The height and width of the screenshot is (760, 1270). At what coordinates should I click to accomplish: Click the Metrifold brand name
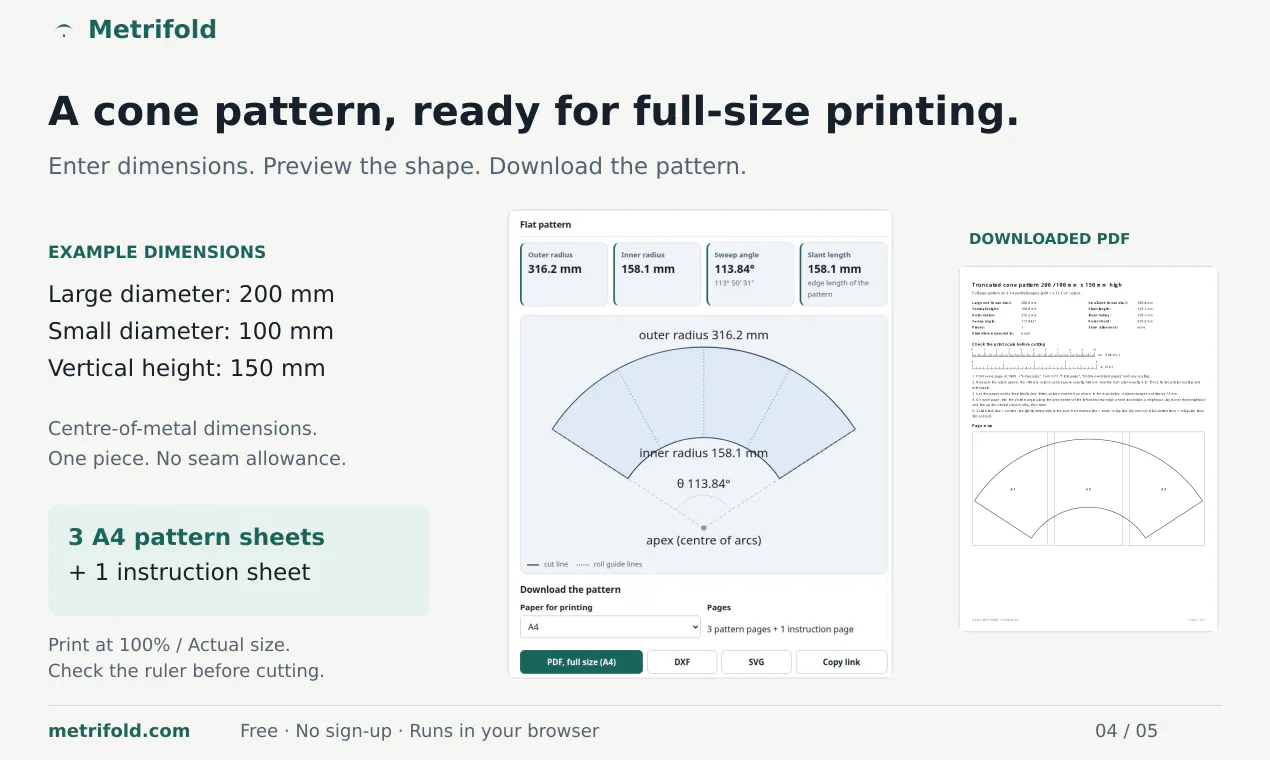tap(152, 30)
